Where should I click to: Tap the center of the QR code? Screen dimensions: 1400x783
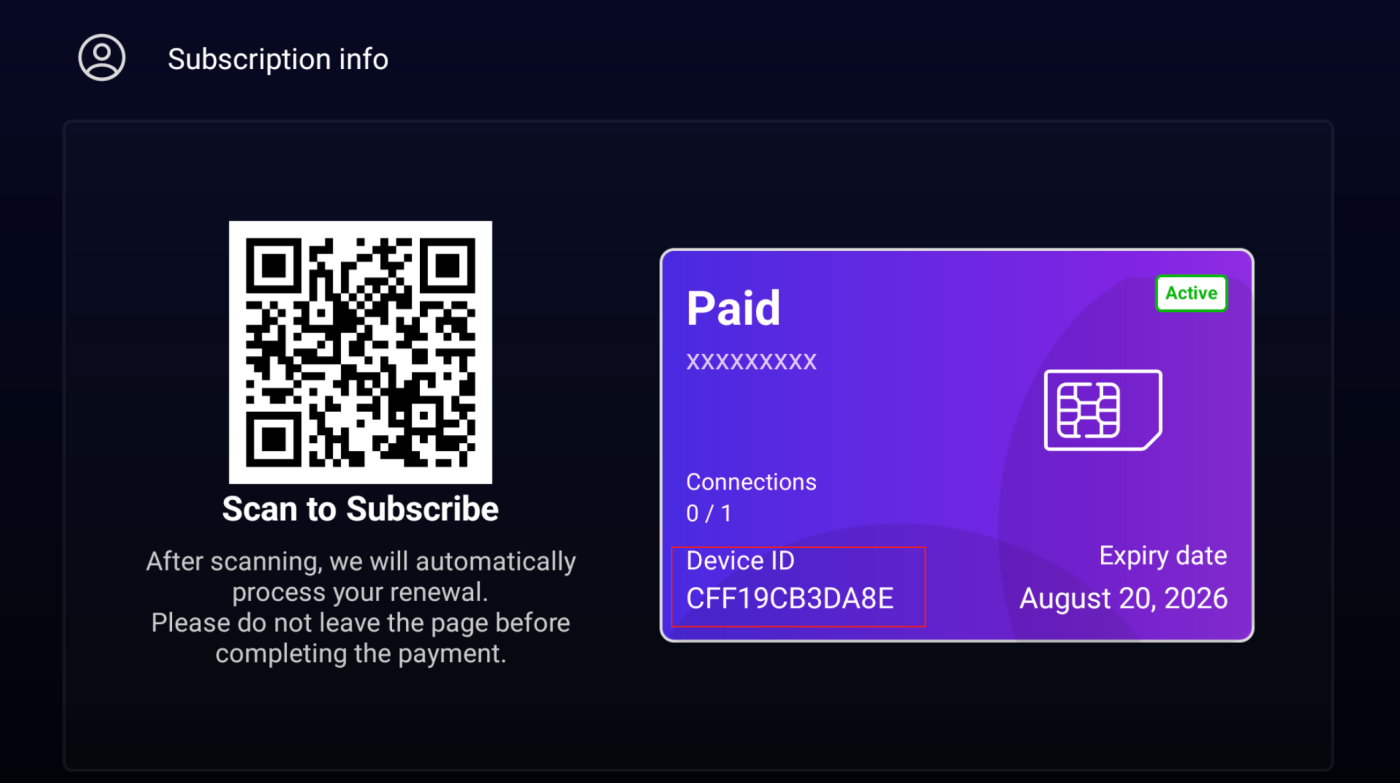(x=360, y=352)
